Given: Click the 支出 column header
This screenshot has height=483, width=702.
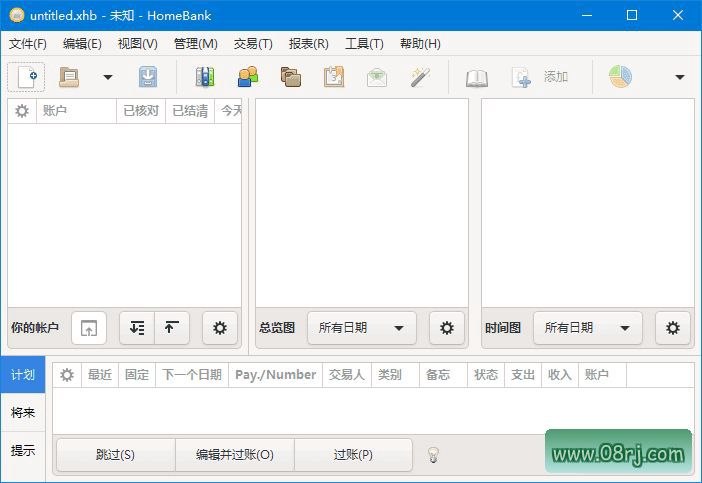Looking at the screenshot, I should [x=523, y=375].
